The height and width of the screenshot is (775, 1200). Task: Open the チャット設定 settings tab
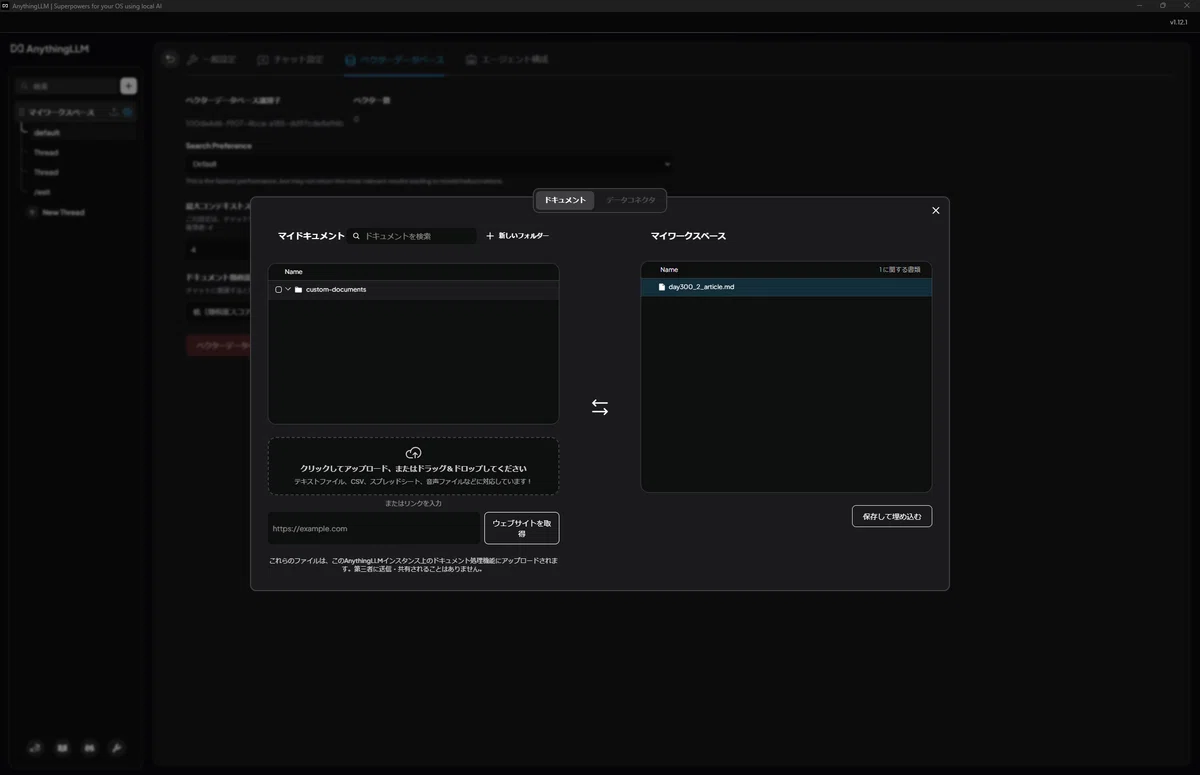coord(291,60)
